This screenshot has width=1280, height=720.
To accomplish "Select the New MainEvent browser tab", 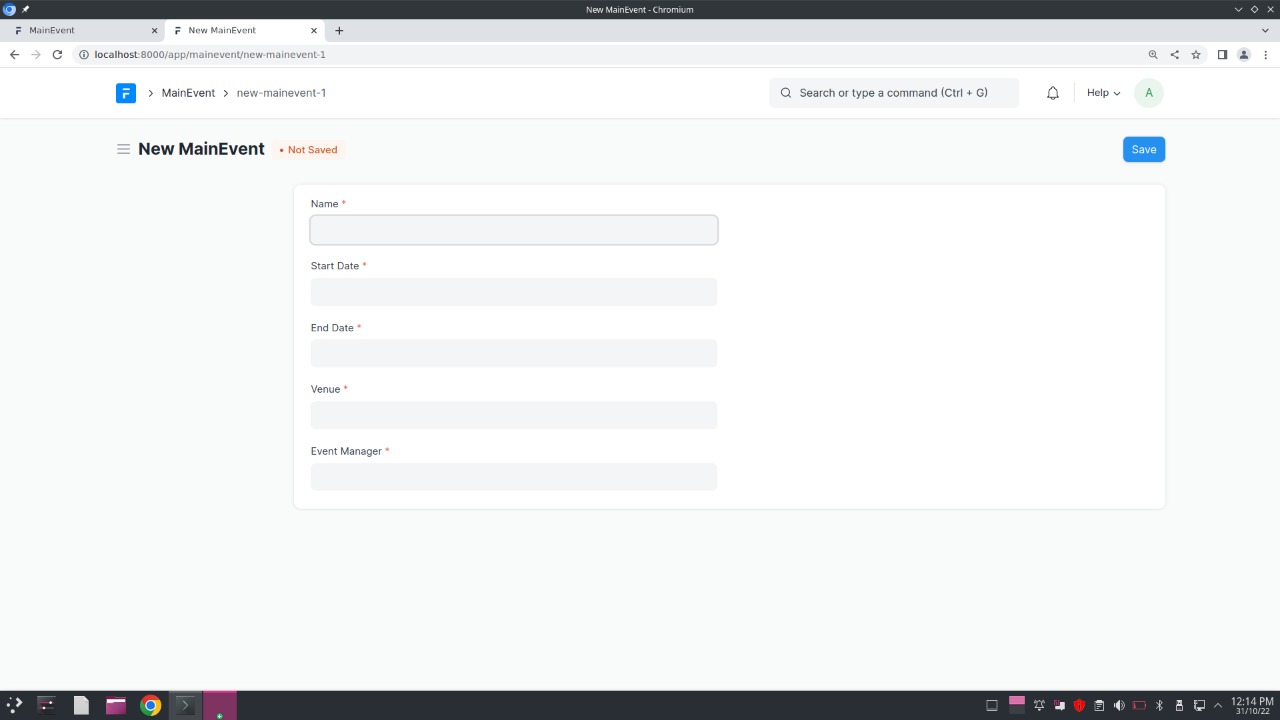I will pos(244,31).
